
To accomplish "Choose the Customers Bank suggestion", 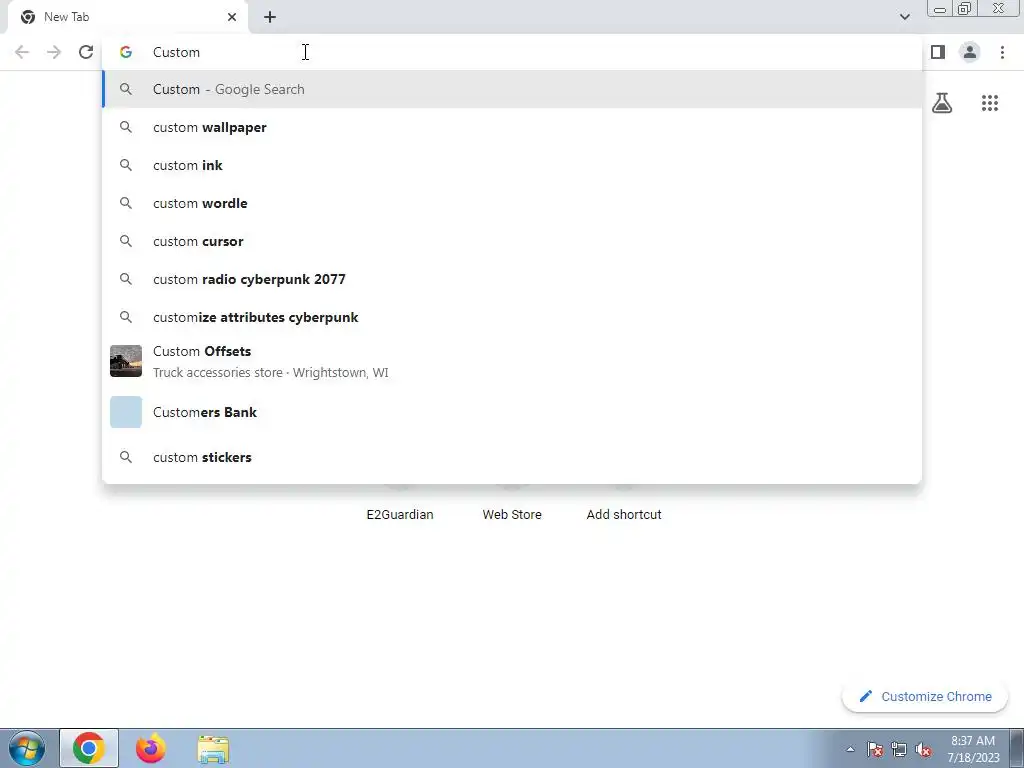I will click(x=512, y=412).
